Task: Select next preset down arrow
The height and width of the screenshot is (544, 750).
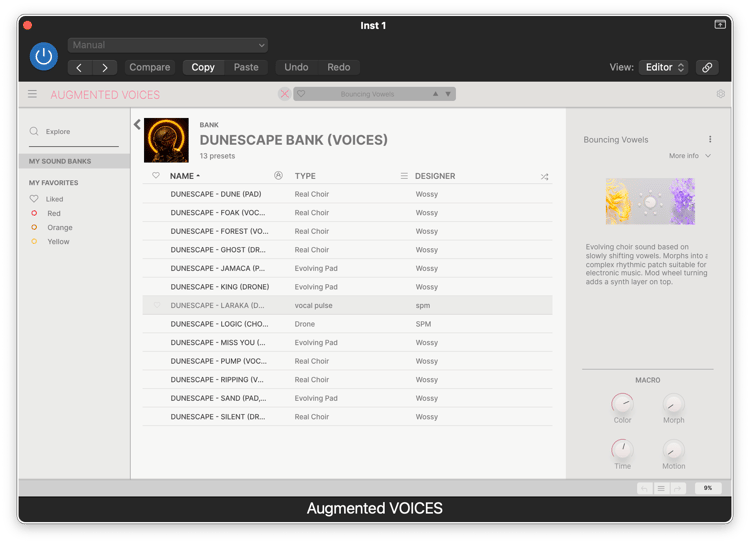Action: pos(448,94)
